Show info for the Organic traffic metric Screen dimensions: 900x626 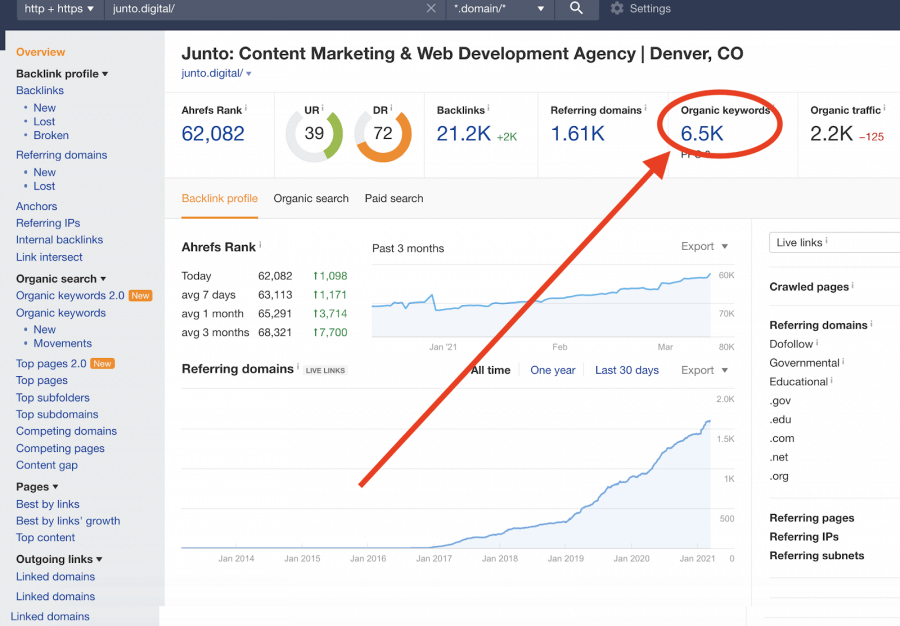click(885, 107)
